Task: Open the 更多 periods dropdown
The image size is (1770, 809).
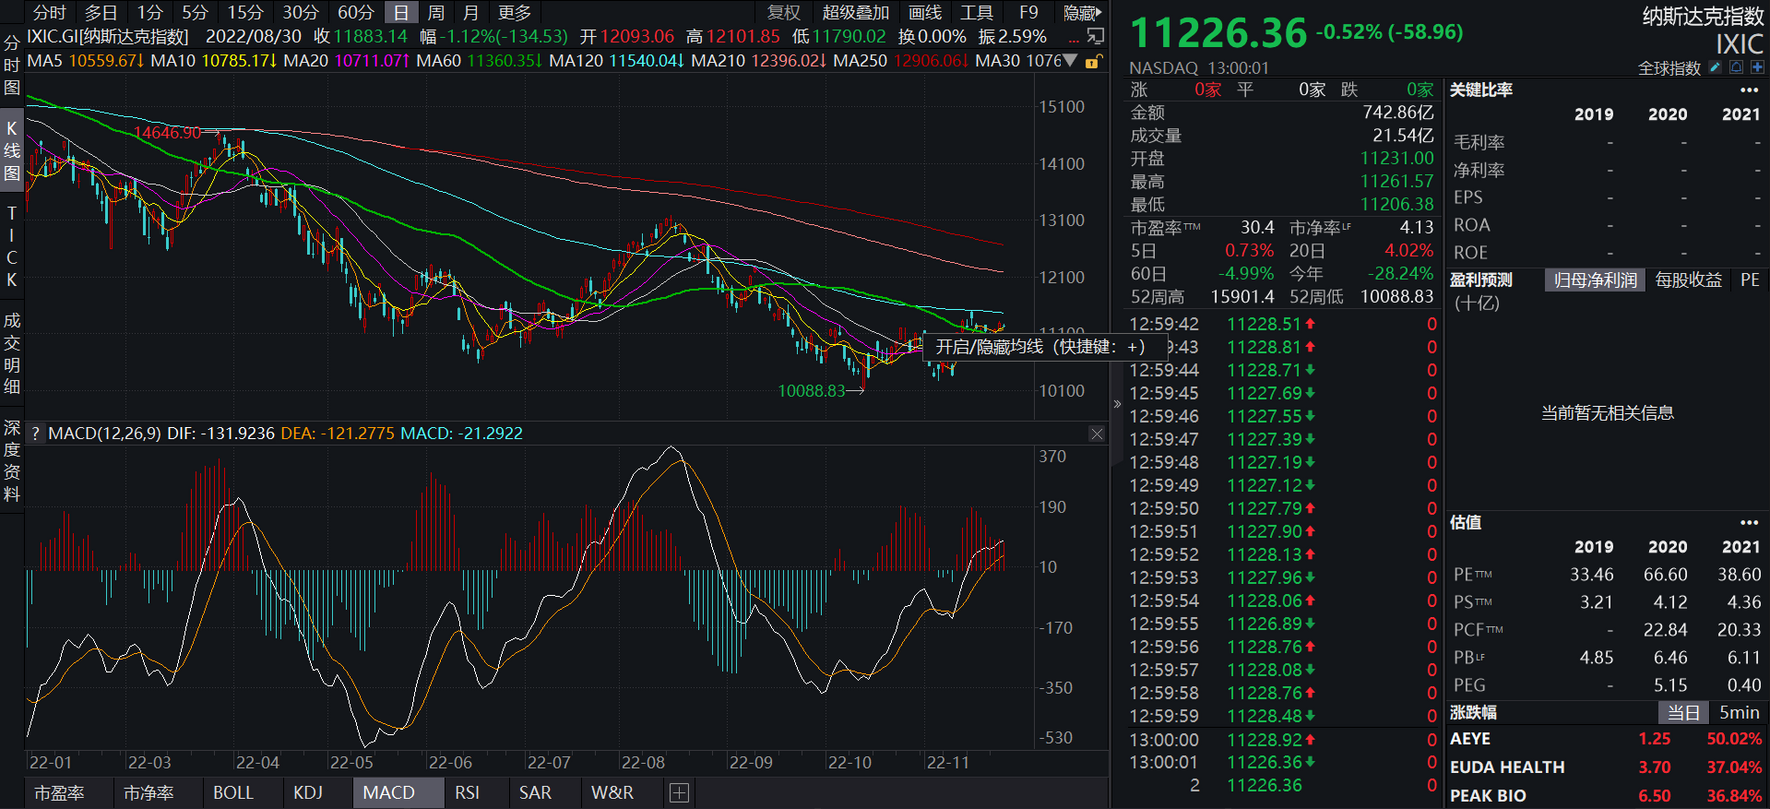Action: [514, 12]
